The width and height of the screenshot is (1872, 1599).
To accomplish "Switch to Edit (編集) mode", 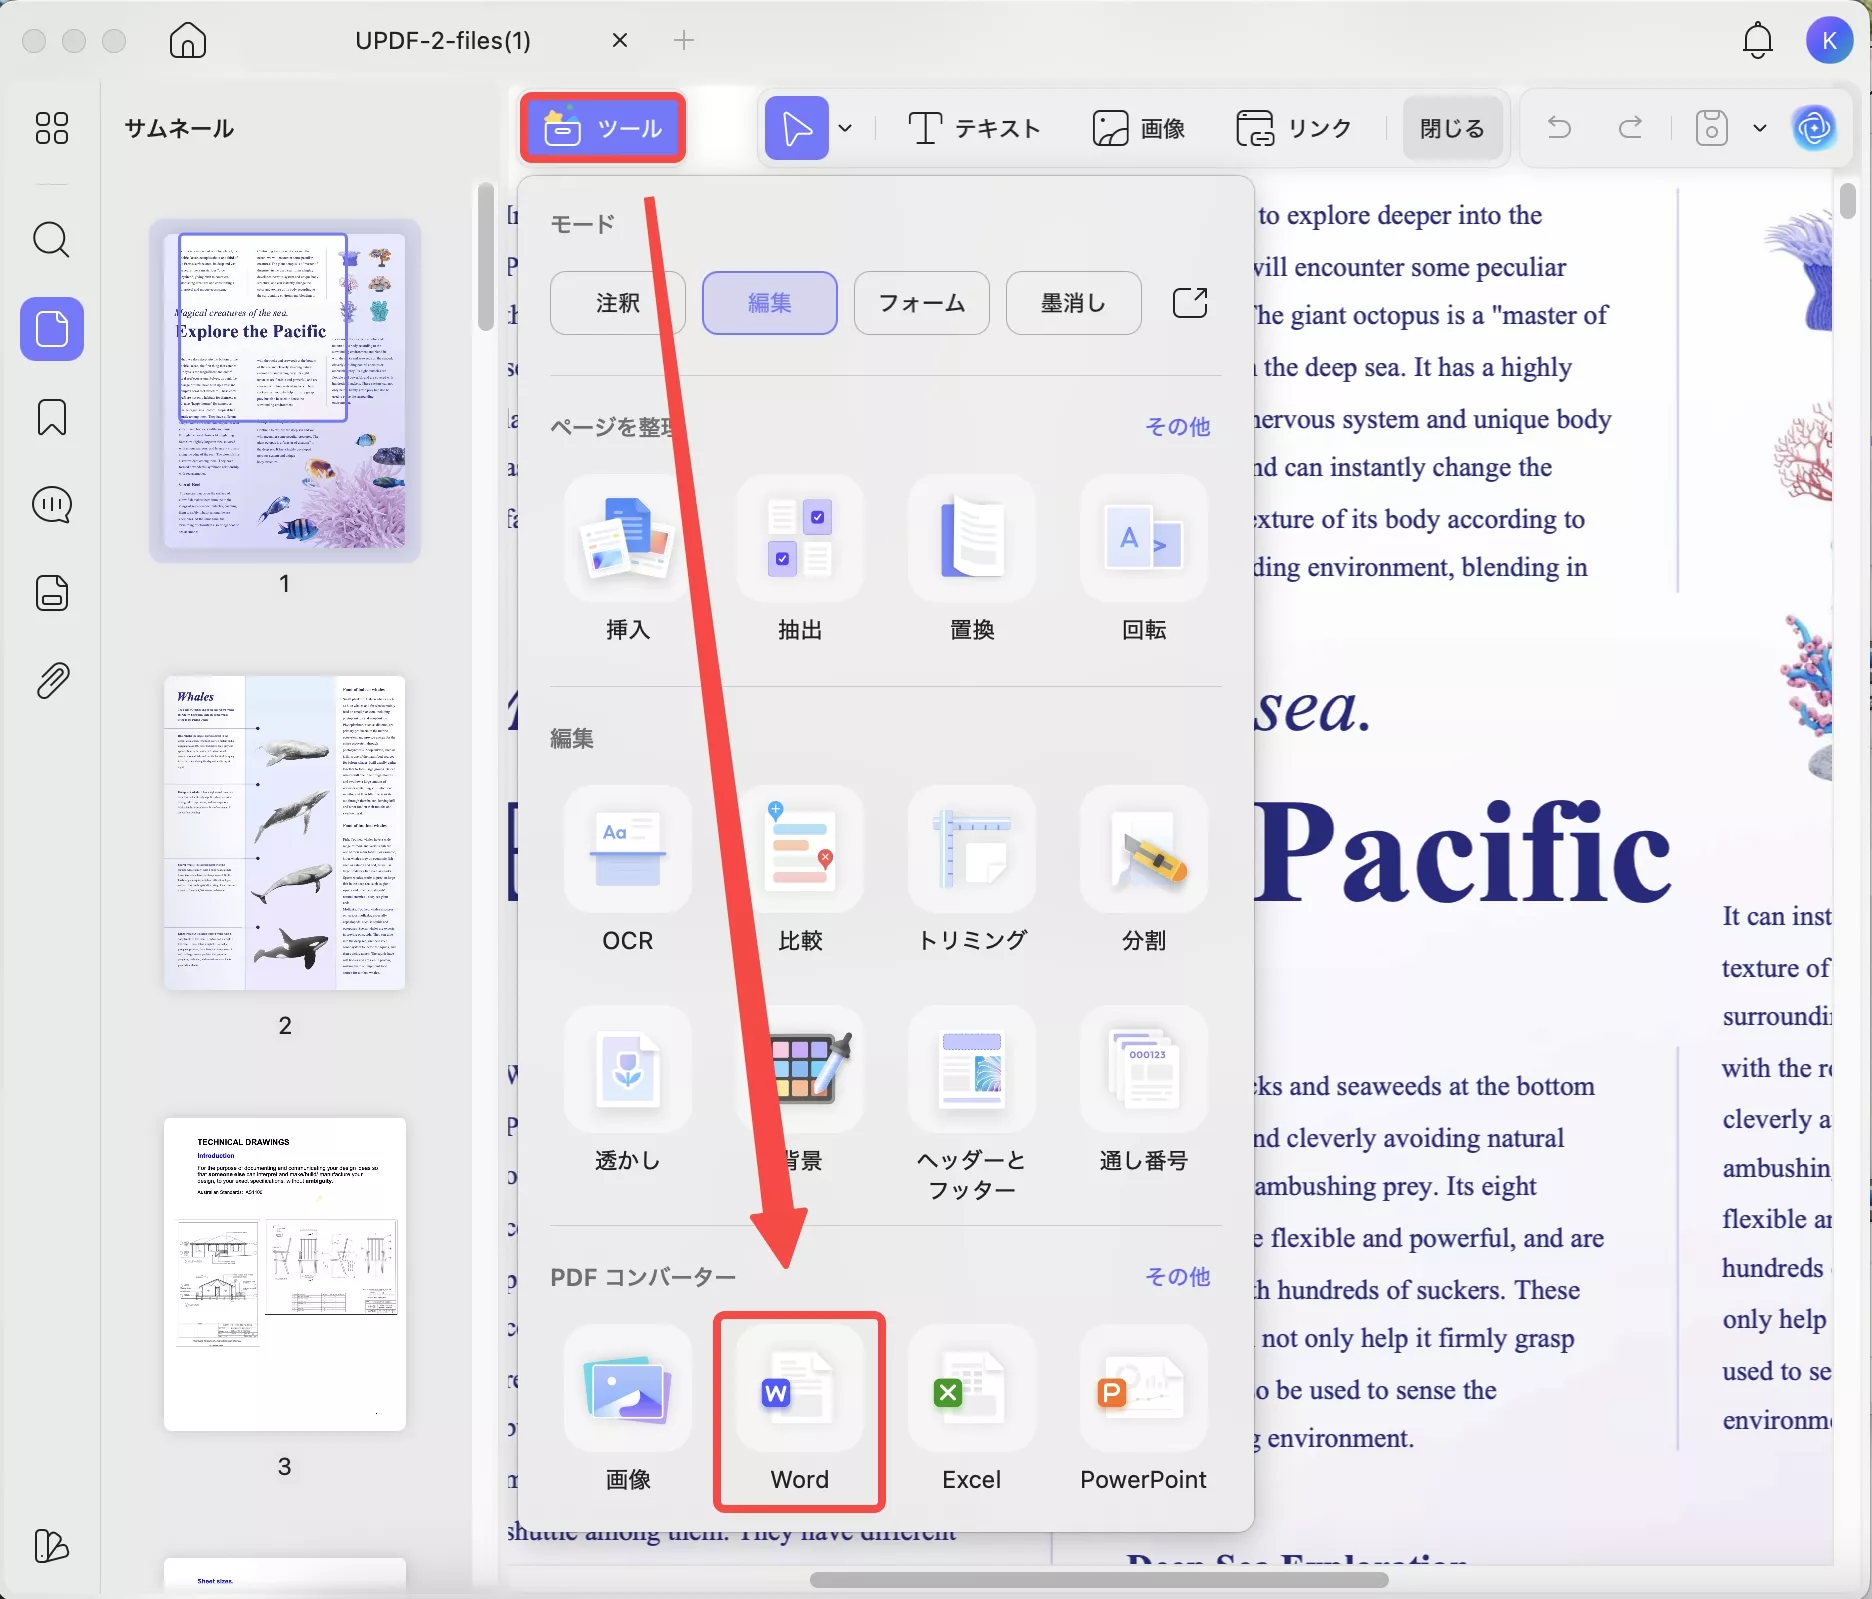I will pos(770,303).
